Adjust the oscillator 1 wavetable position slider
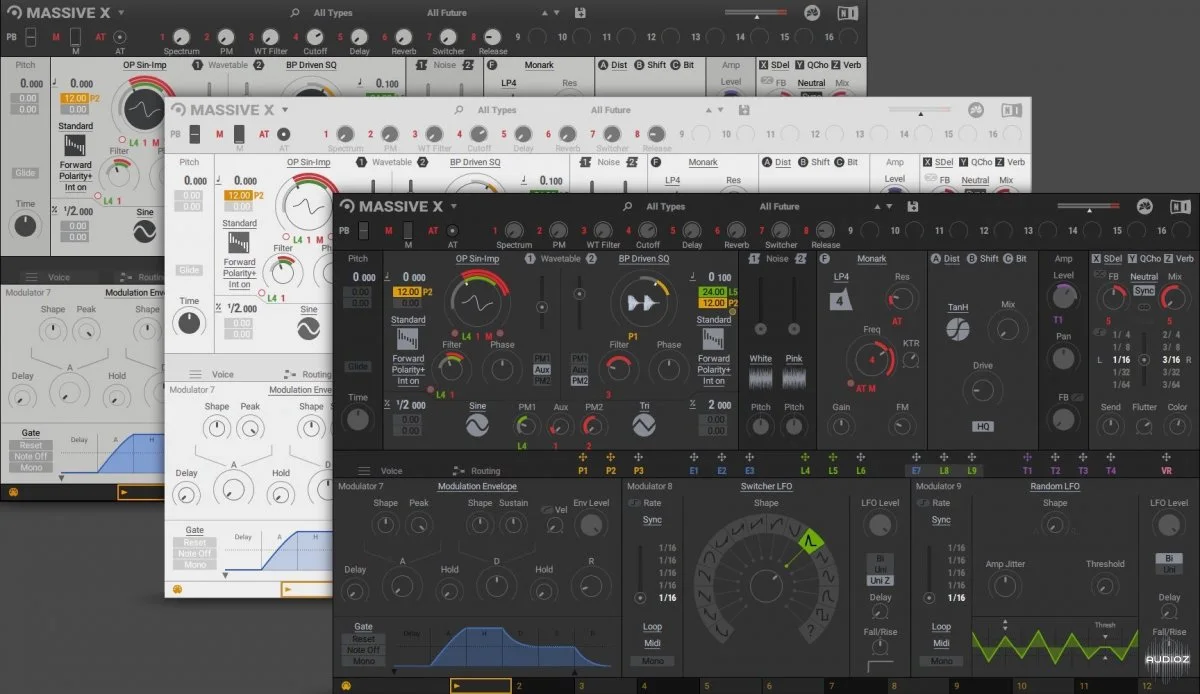The image size is (1200, 694). tap(540, 308)
